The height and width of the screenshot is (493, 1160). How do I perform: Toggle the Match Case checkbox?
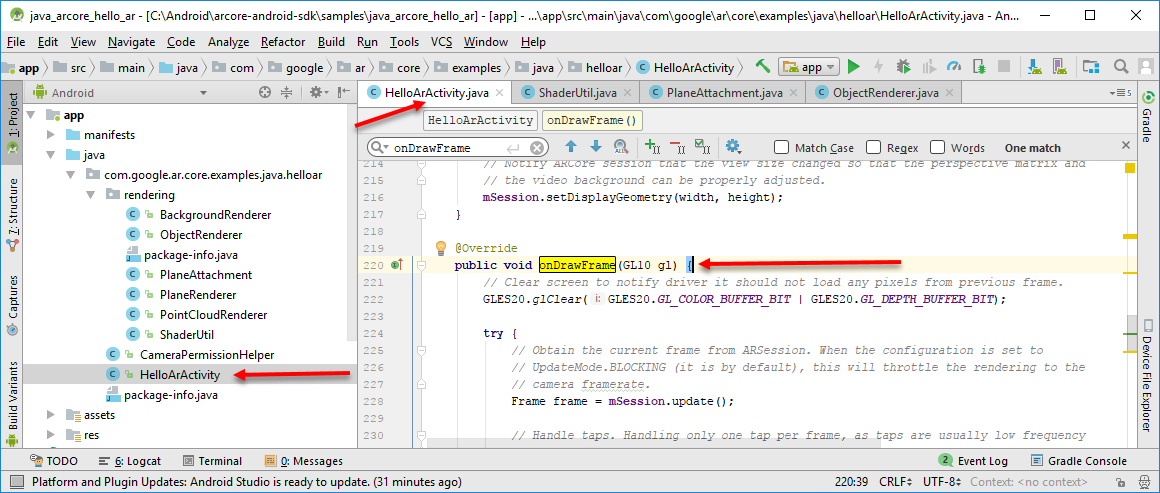coord(781,147)
